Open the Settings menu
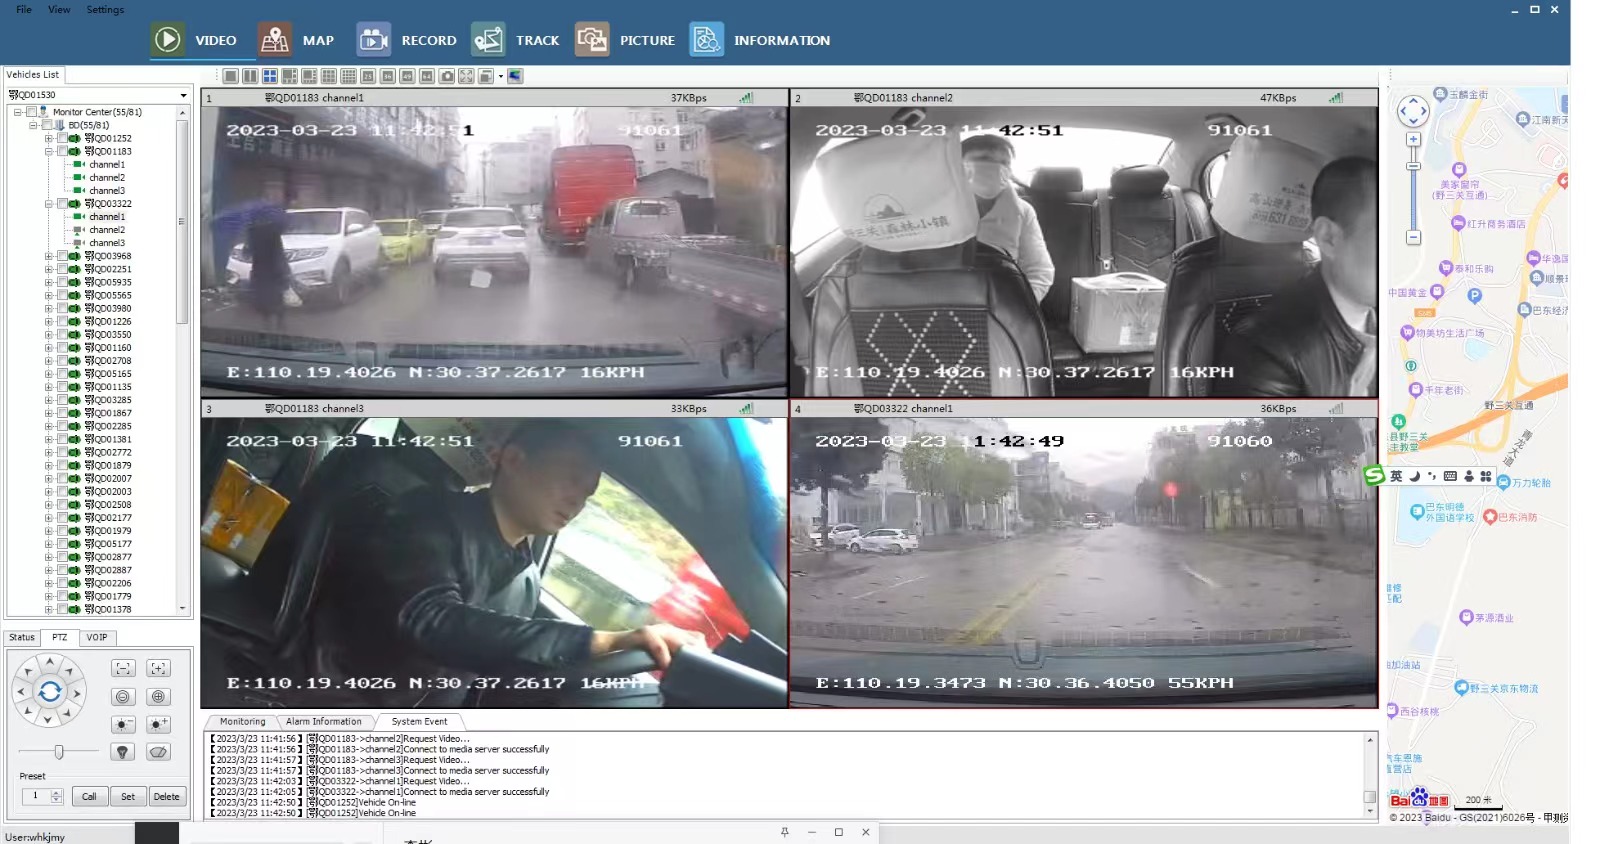Image resolution: width=1600 pixels, height=844 pixels. coord(105,9)
